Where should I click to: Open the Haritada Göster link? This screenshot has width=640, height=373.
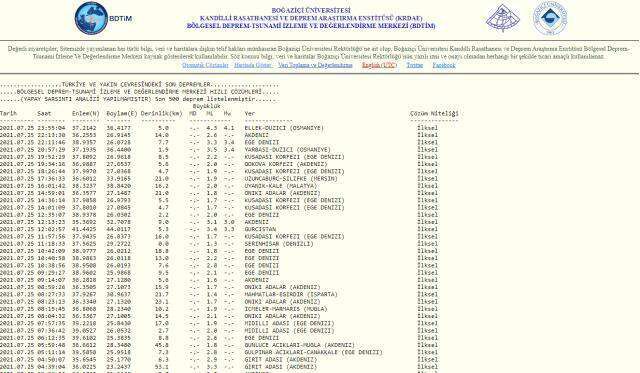[253, 65]
